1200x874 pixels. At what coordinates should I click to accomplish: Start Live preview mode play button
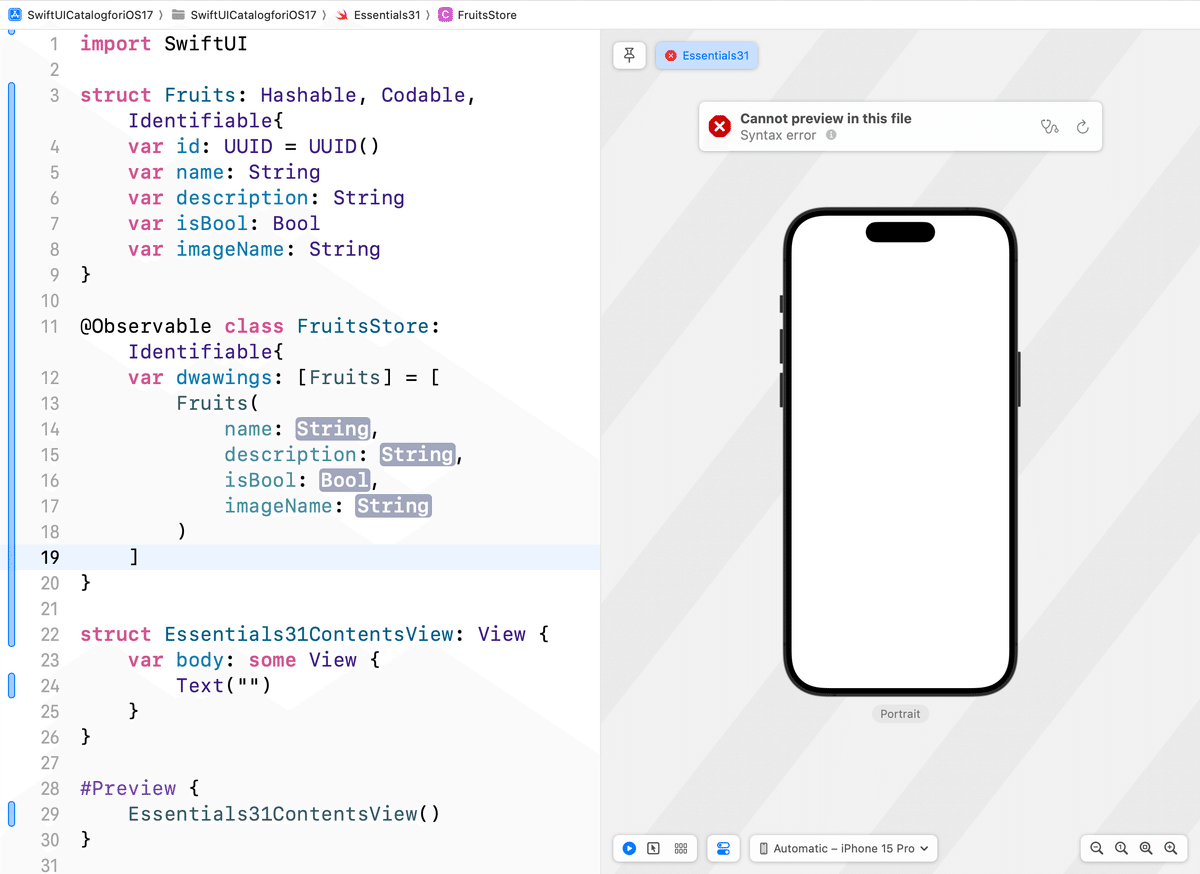click(x=629, y=848)
